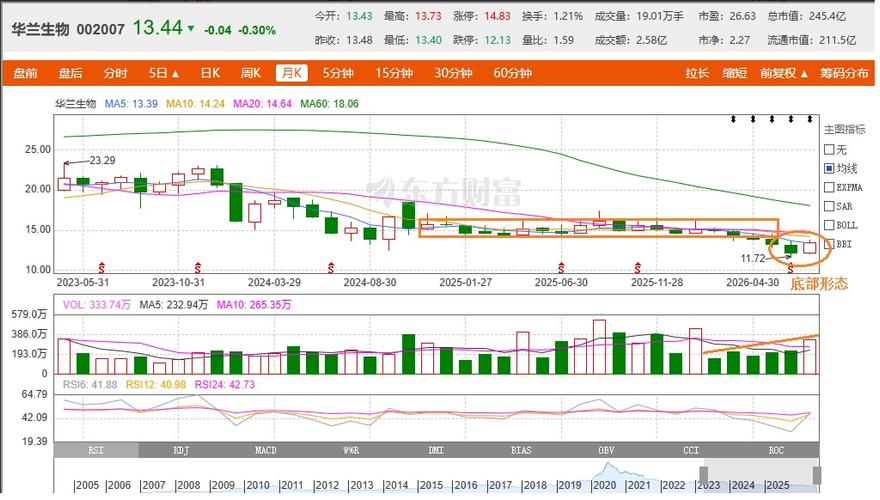Click the VOL: 333.74万 volume label
Screen dimensions: 880x500
97,305
